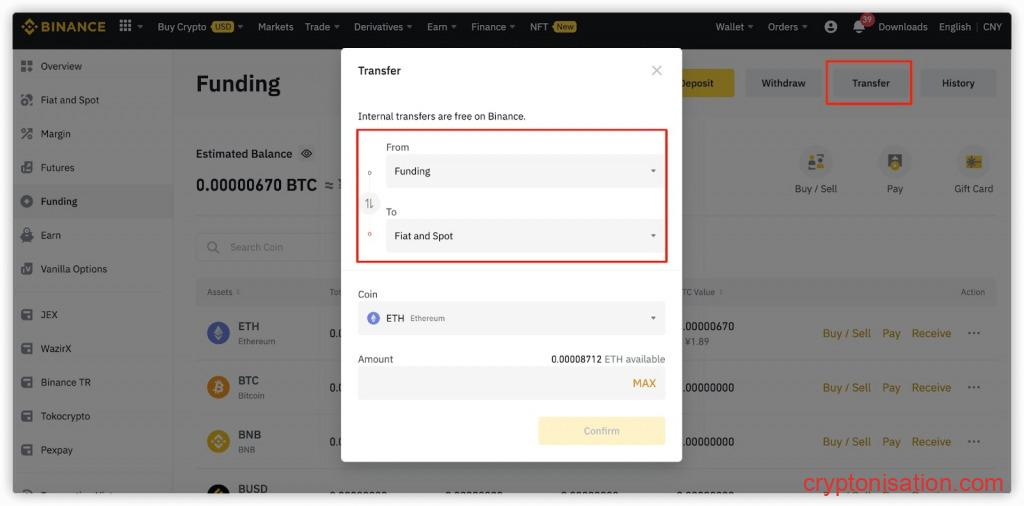Click the Amount input field
The image size is (1024, 506).
[490, 383]
